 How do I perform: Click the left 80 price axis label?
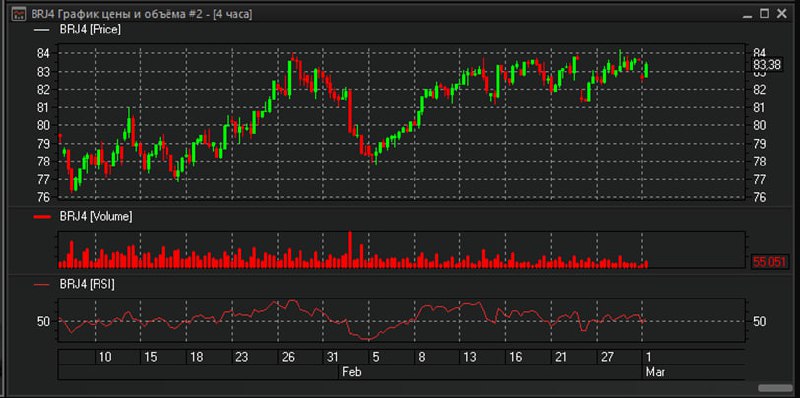(x=43, y=125)
